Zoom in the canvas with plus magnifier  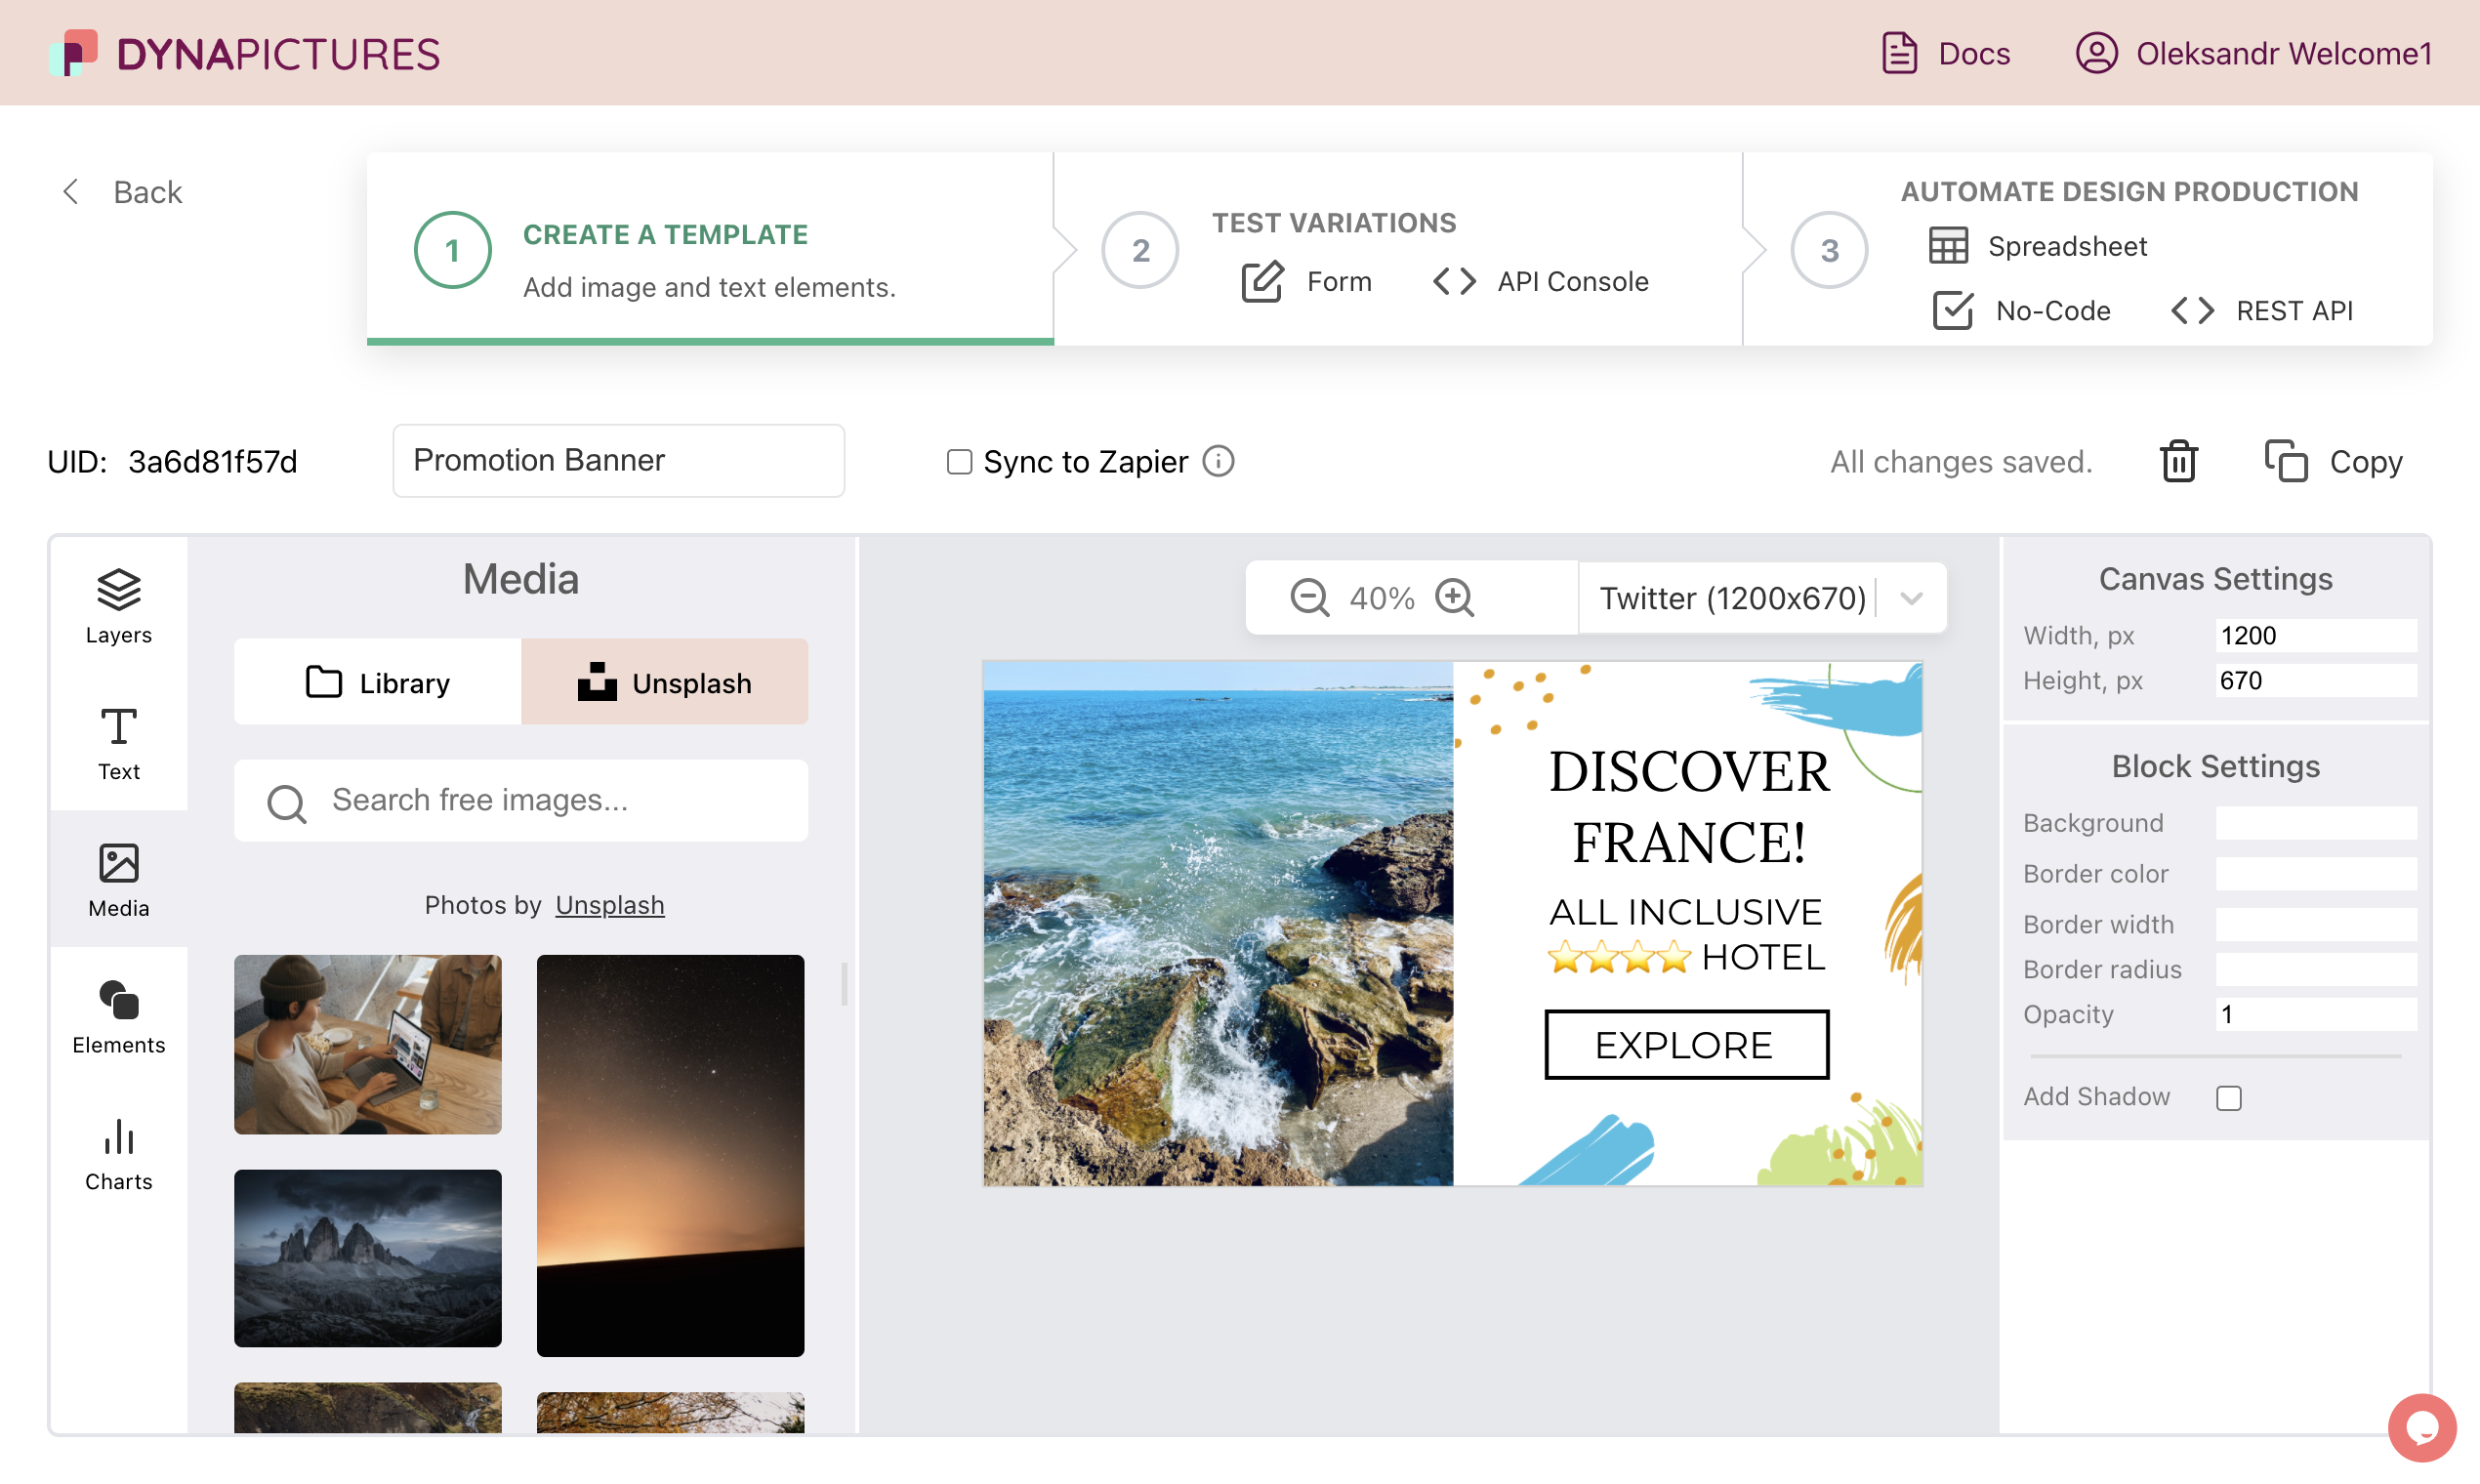pyautogui.click(x=1454, y=598)
